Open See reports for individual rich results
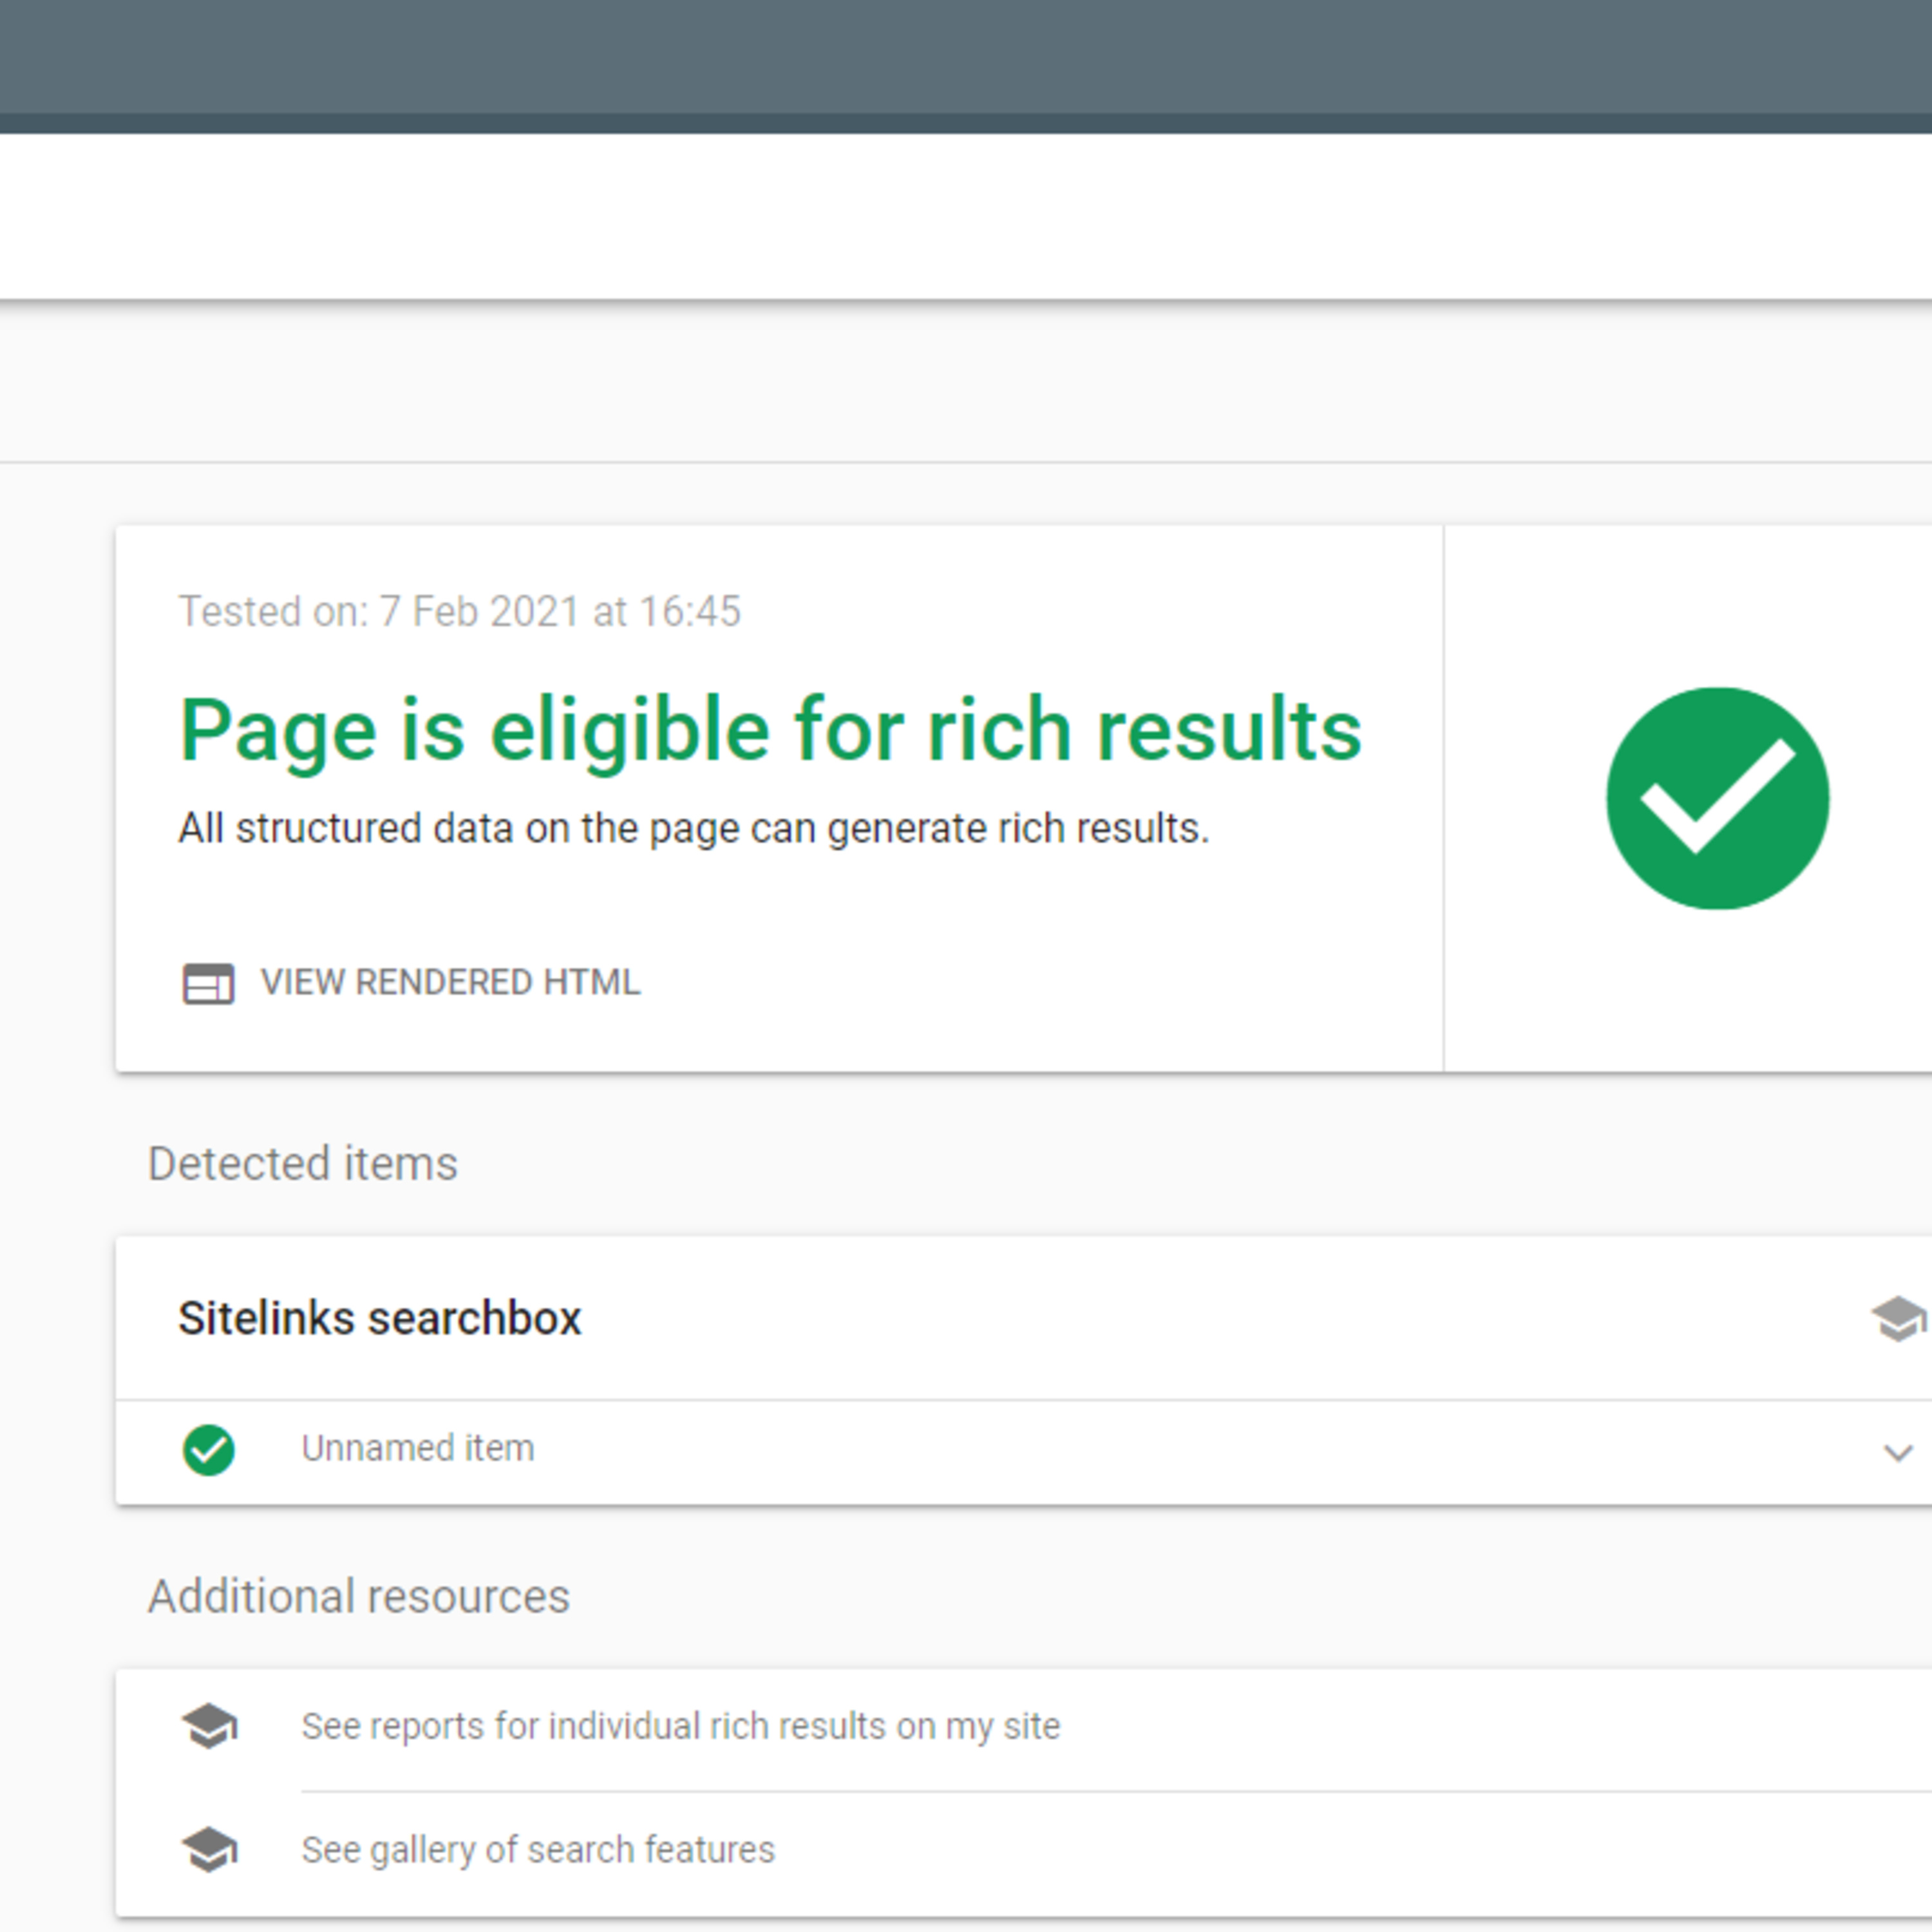The height and width of the screenshot is (1932, 1932). pos(680,1727)
